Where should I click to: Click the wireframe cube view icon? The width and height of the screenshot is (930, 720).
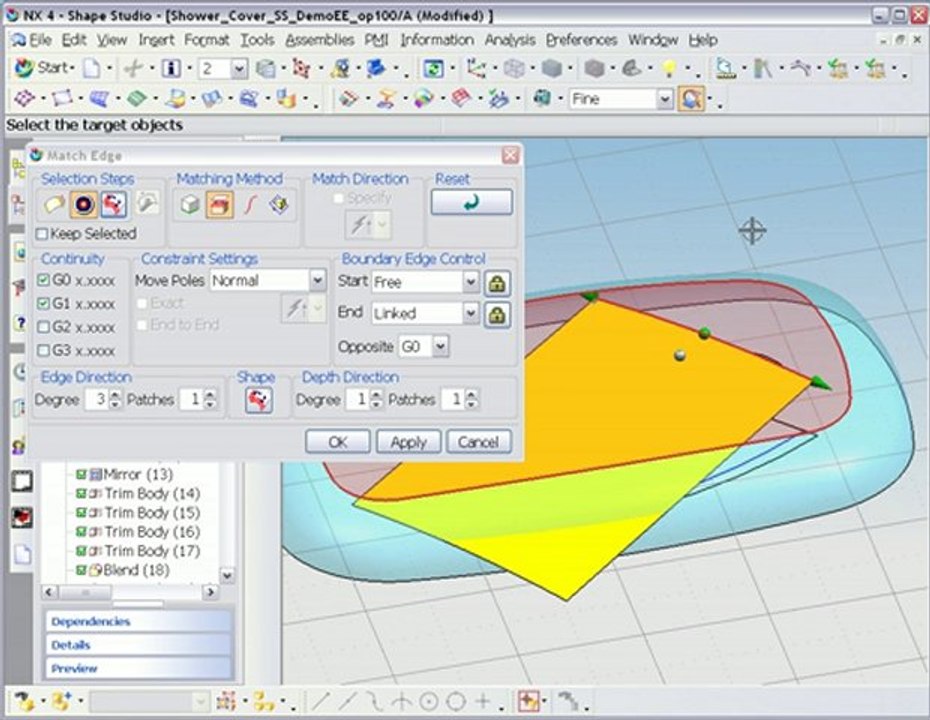(x=514, y=69)
